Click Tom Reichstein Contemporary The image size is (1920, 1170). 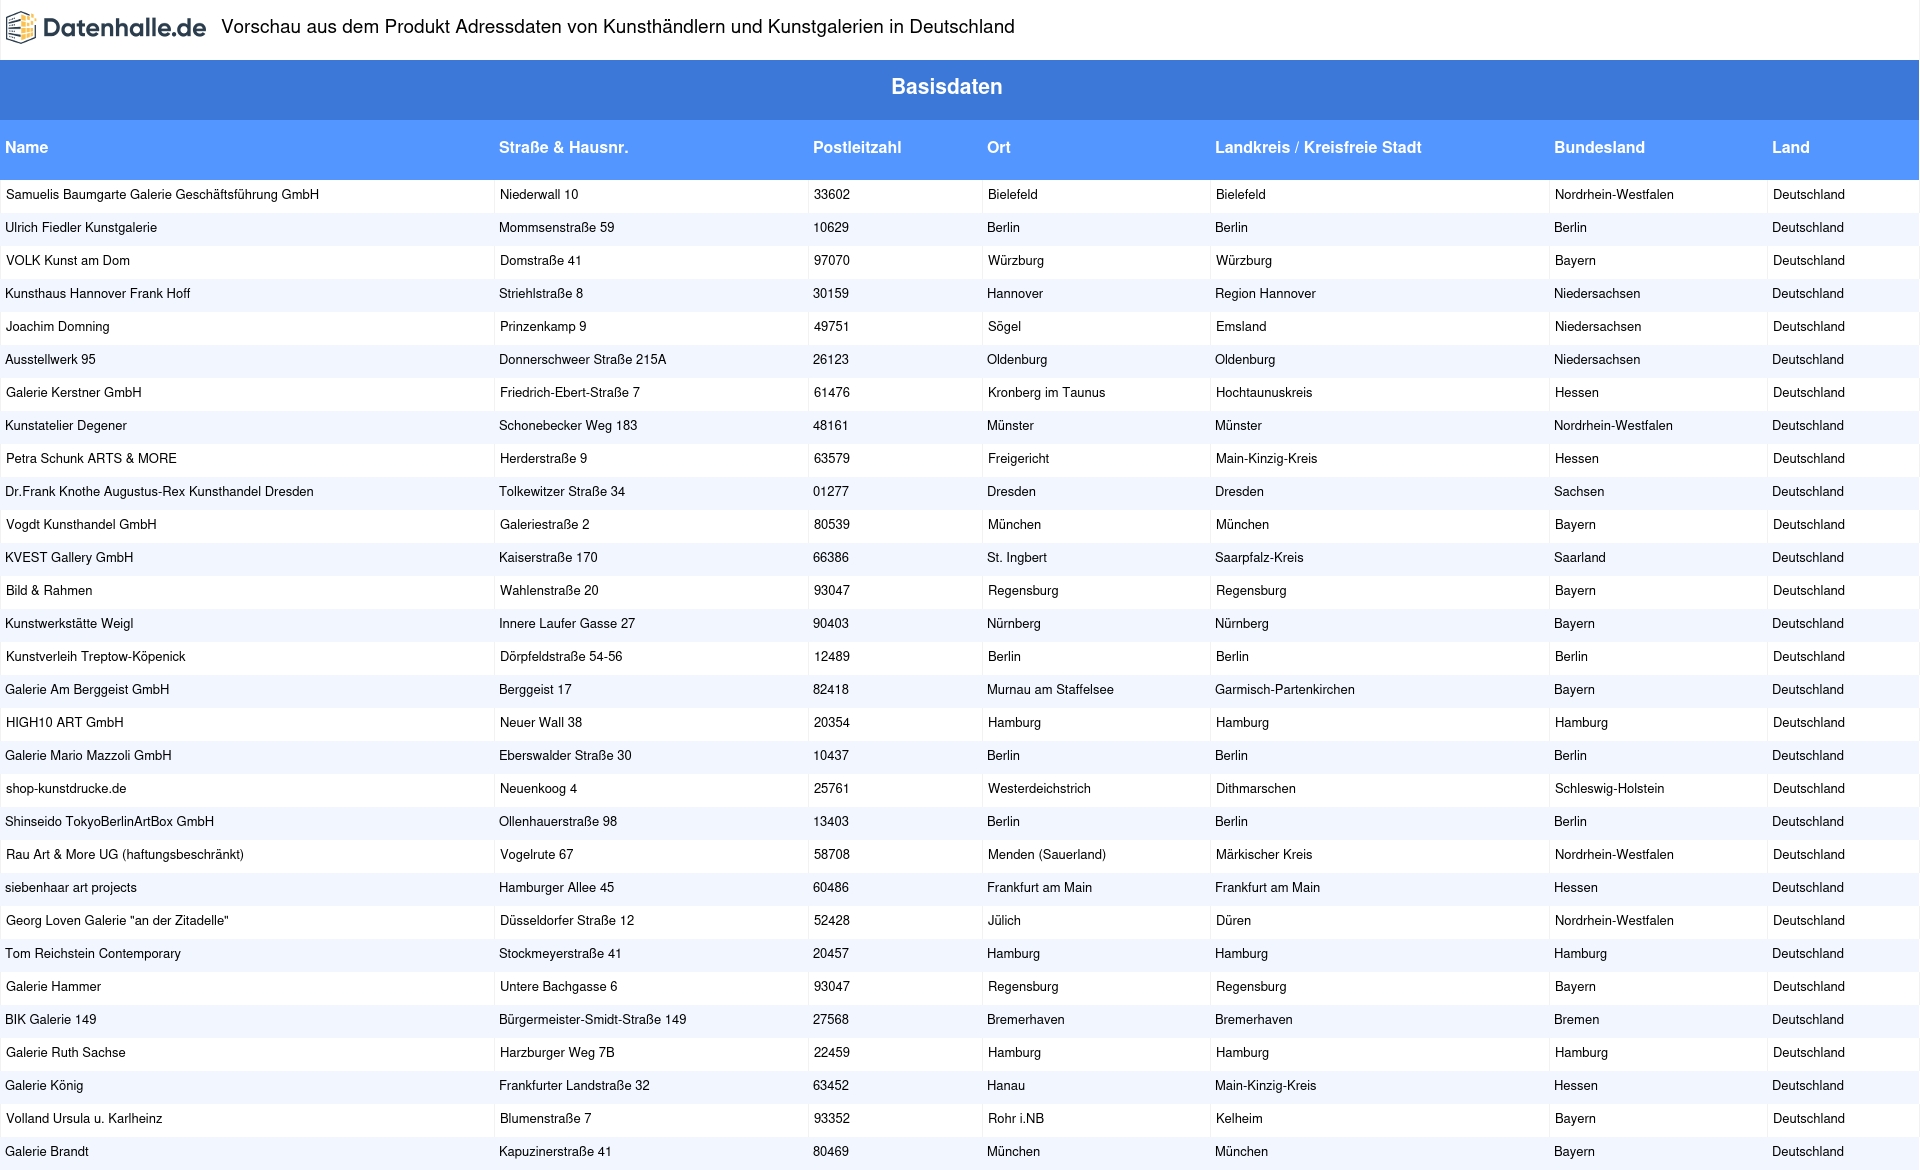pyautogui.click(x=93, y=954)
